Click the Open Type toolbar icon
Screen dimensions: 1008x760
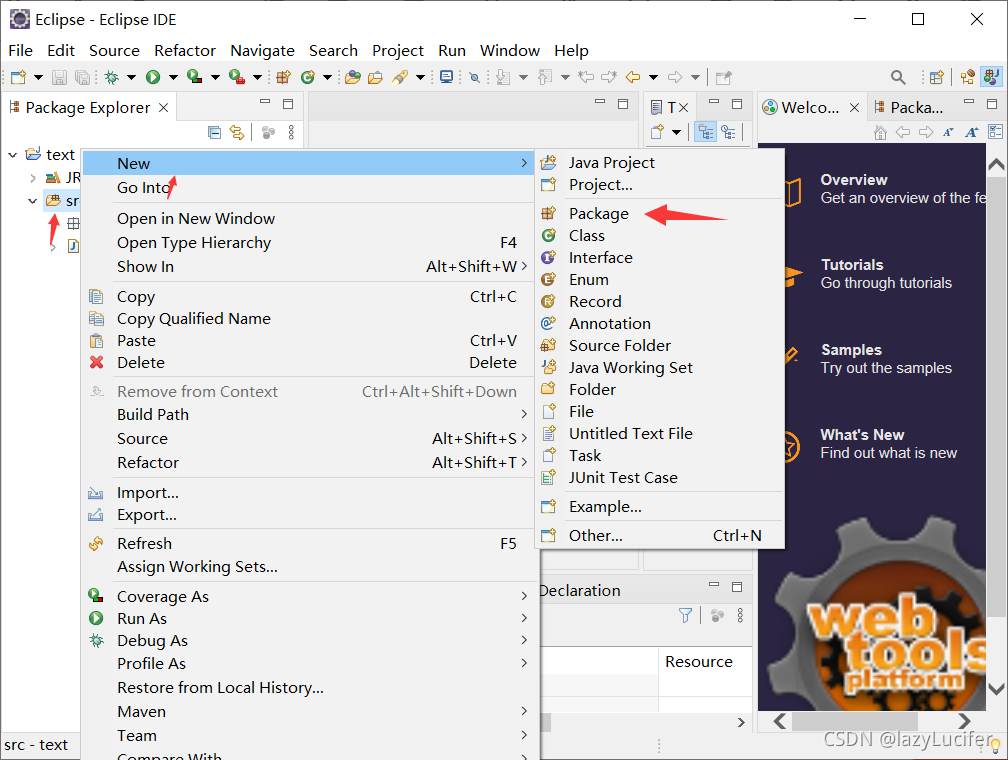pyautogui.click(x=352, y=77)
